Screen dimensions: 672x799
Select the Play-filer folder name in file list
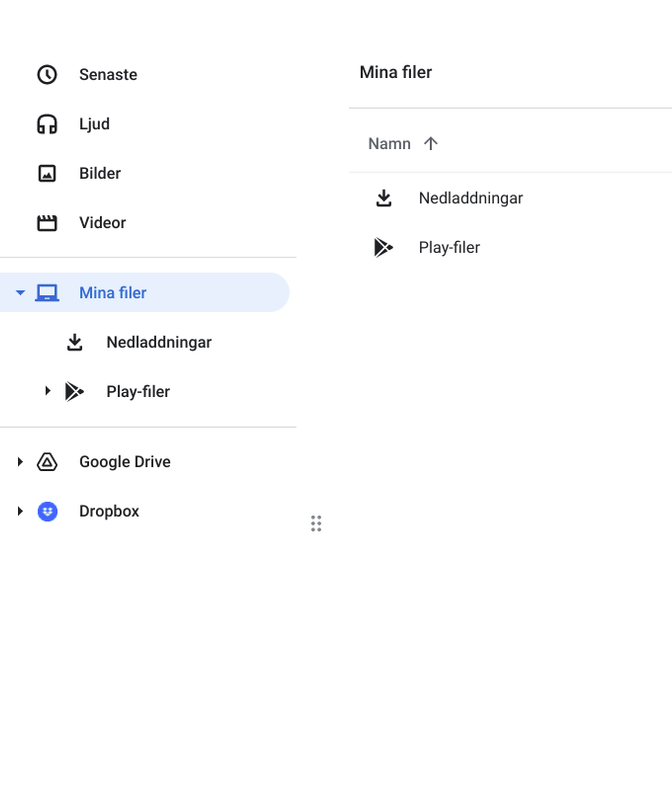point(449,248)
